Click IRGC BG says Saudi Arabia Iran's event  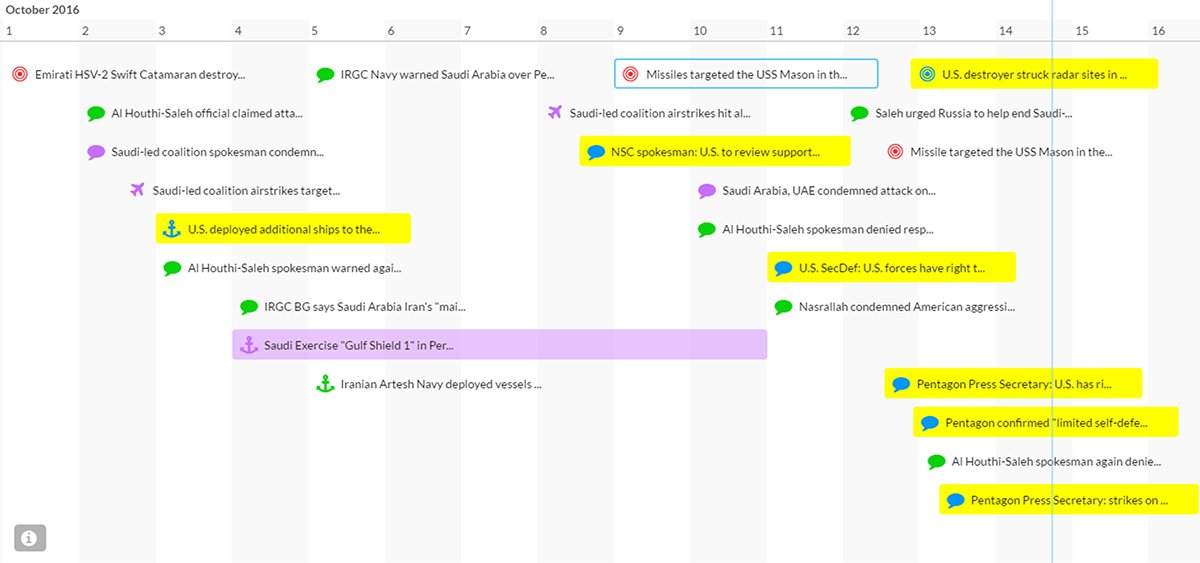[364, 306]
